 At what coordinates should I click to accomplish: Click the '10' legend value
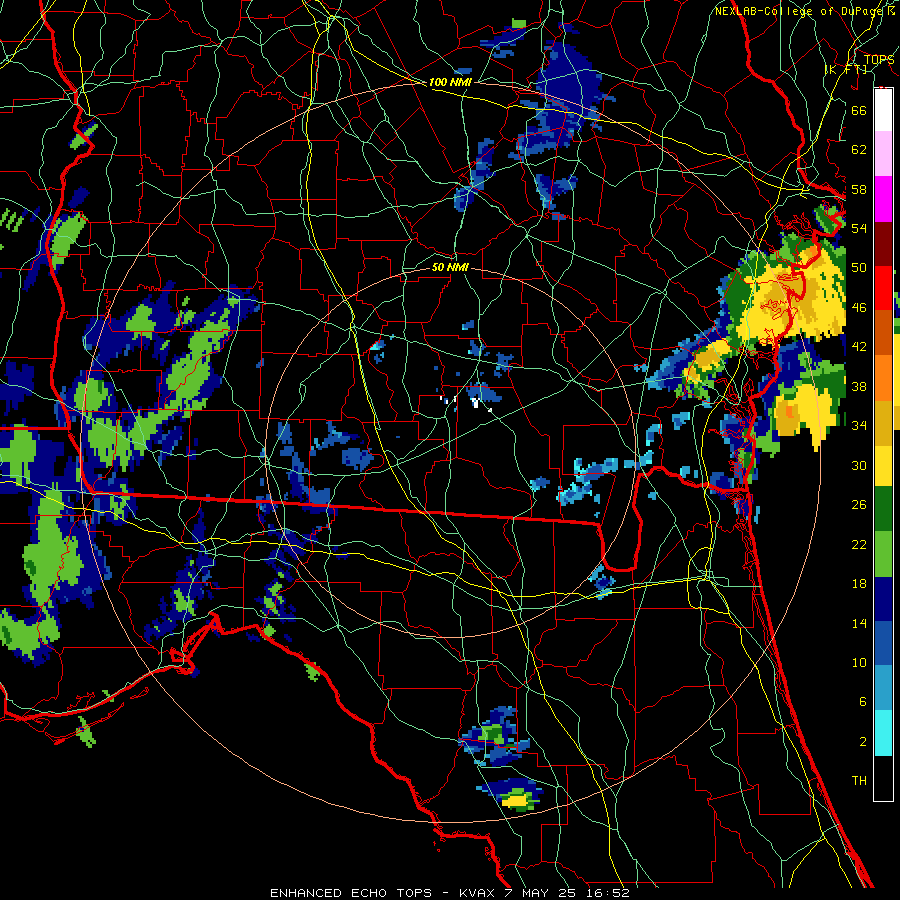tap(859, 662)
